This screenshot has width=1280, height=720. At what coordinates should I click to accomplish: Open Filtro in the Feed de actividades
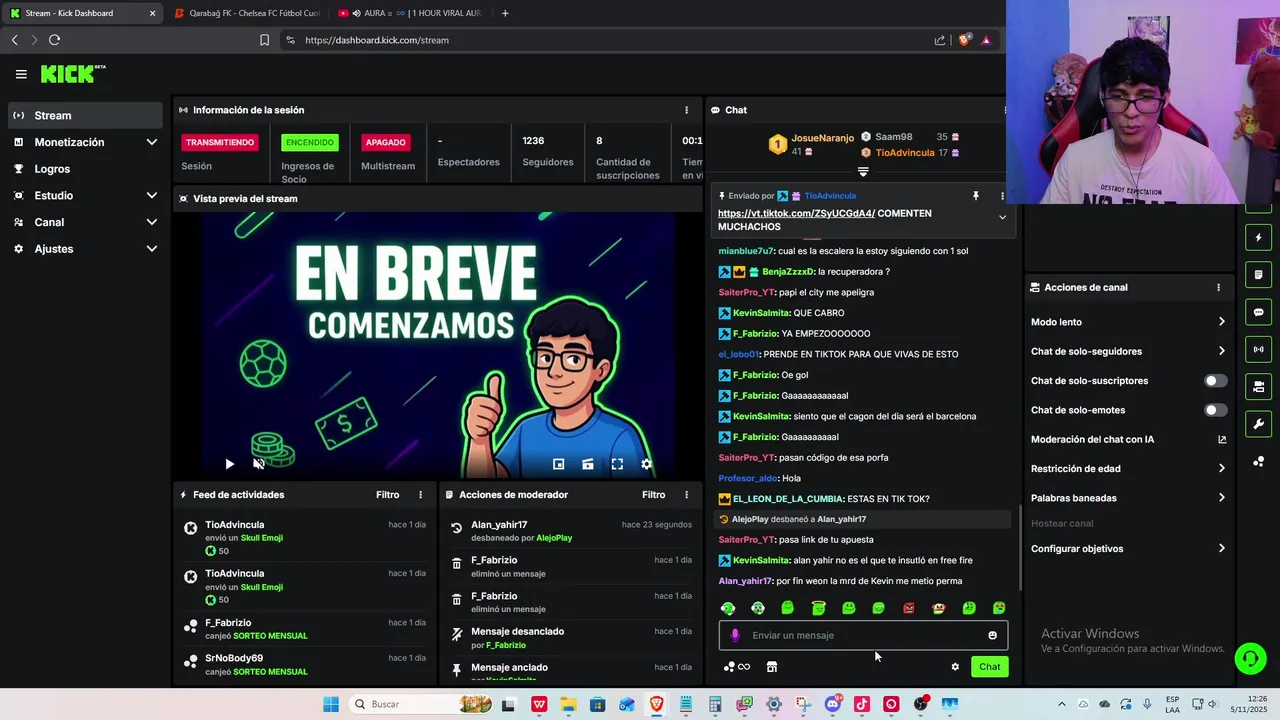(387, 495)
